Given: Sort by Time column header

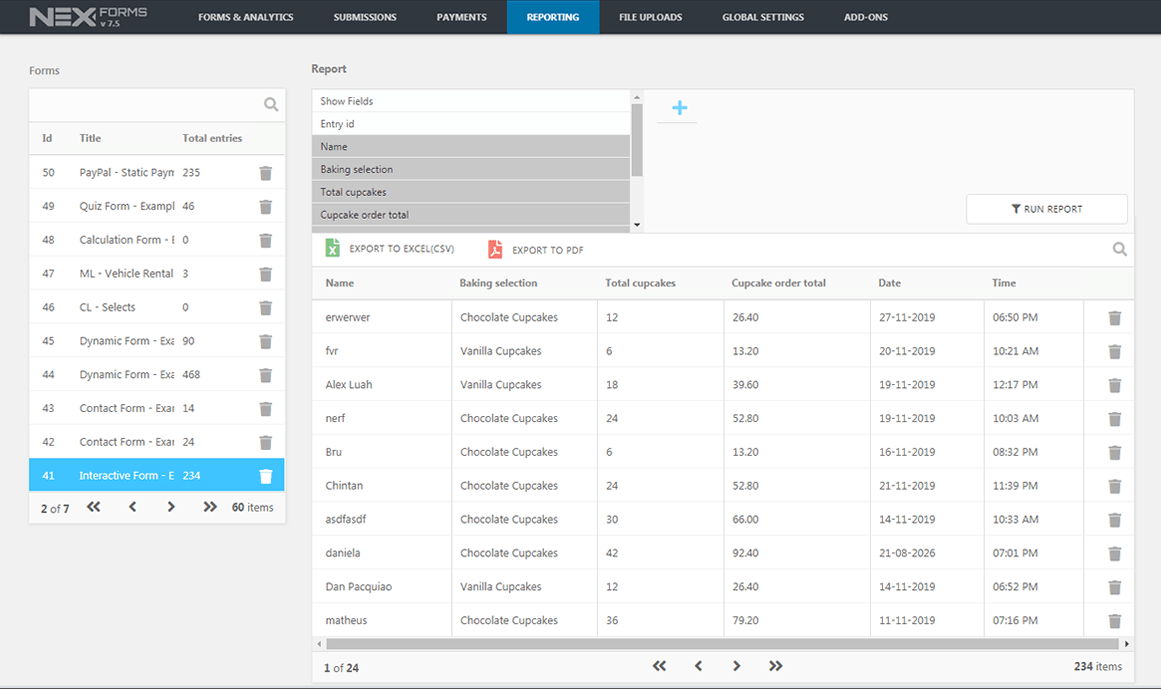Looking at the screenshot, I should [x=1004, y=283].
